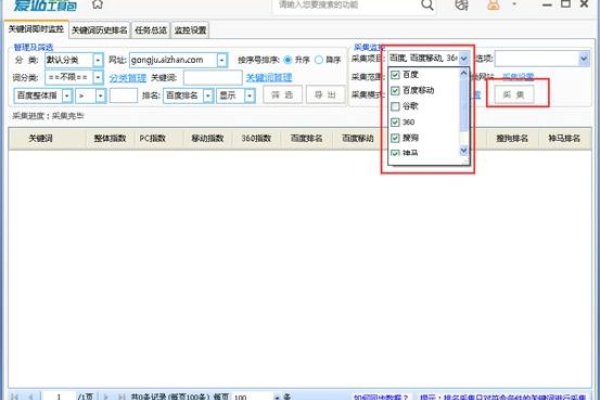Check the 谷歌 checkbox

click(x=395, y=106)
